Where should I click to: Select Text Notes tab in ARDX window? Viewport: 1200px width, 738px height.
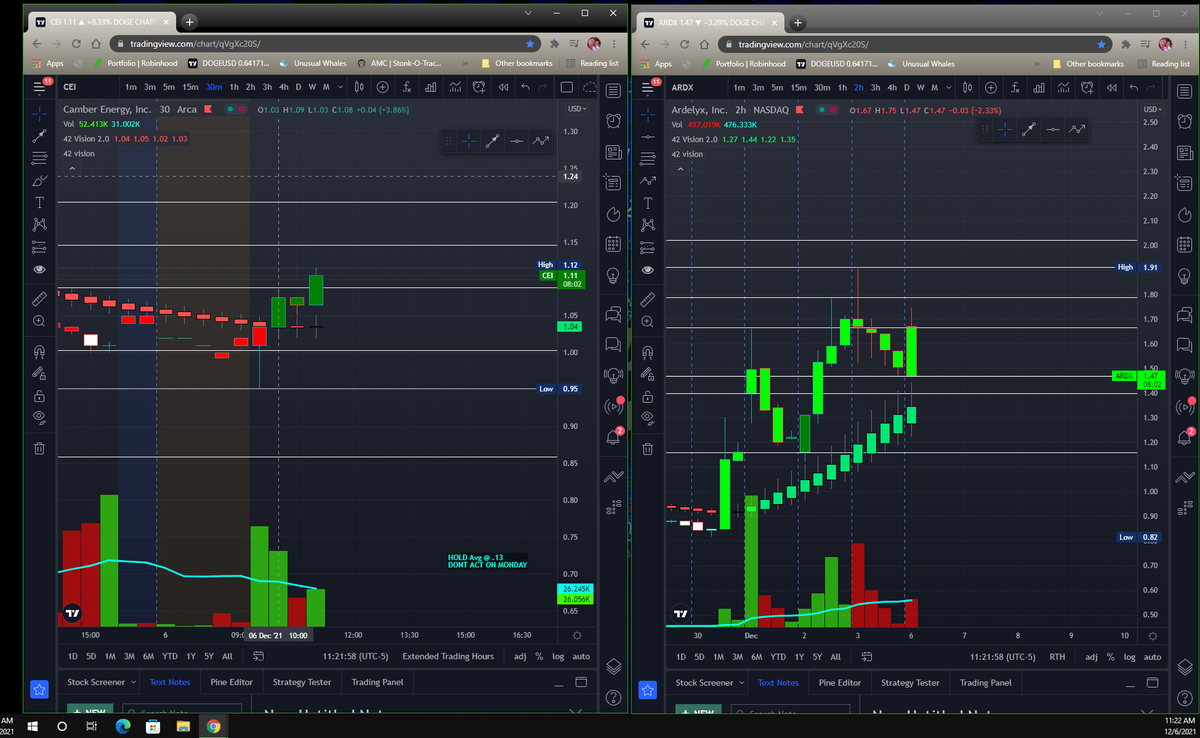[x=778, y=682]
